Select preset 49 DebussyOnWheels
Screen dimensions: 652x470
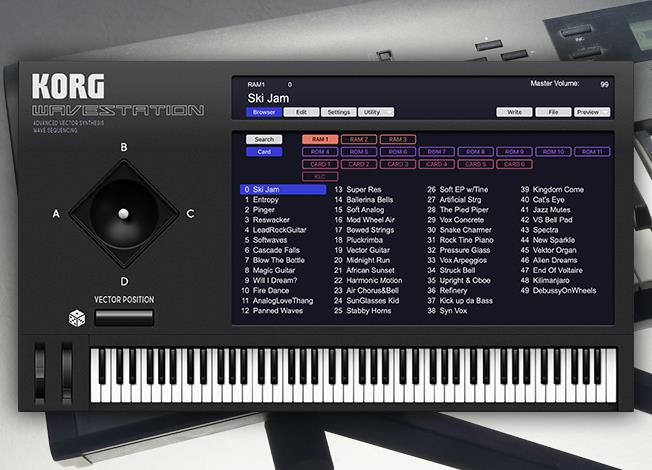[558, 291]
